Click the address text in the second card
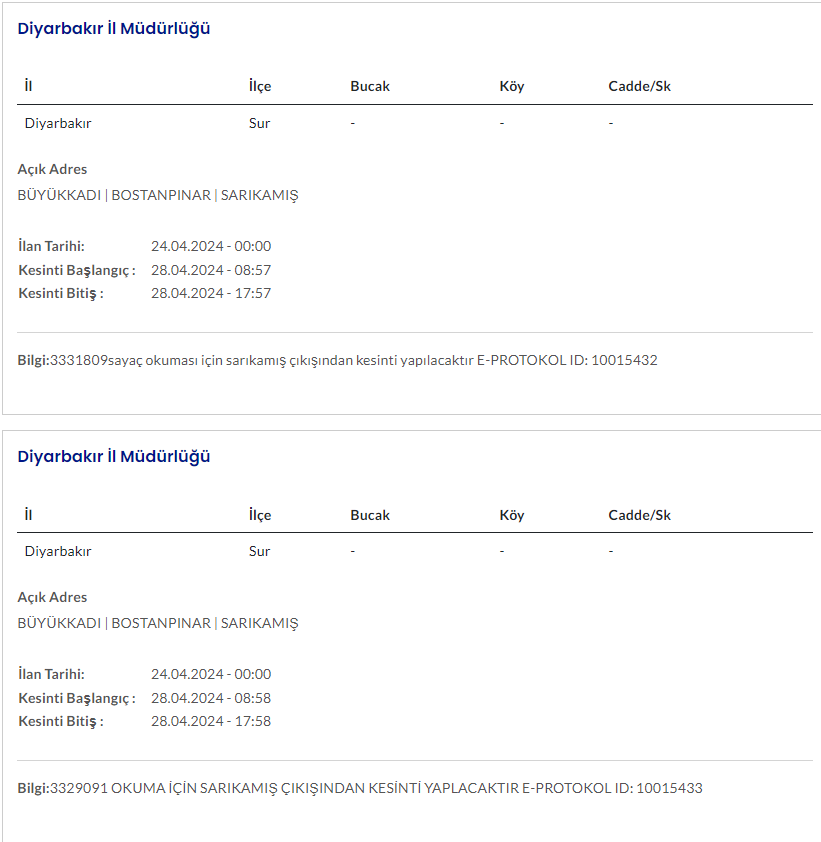The width and height of the screenshot is (821, 842). 158,623
